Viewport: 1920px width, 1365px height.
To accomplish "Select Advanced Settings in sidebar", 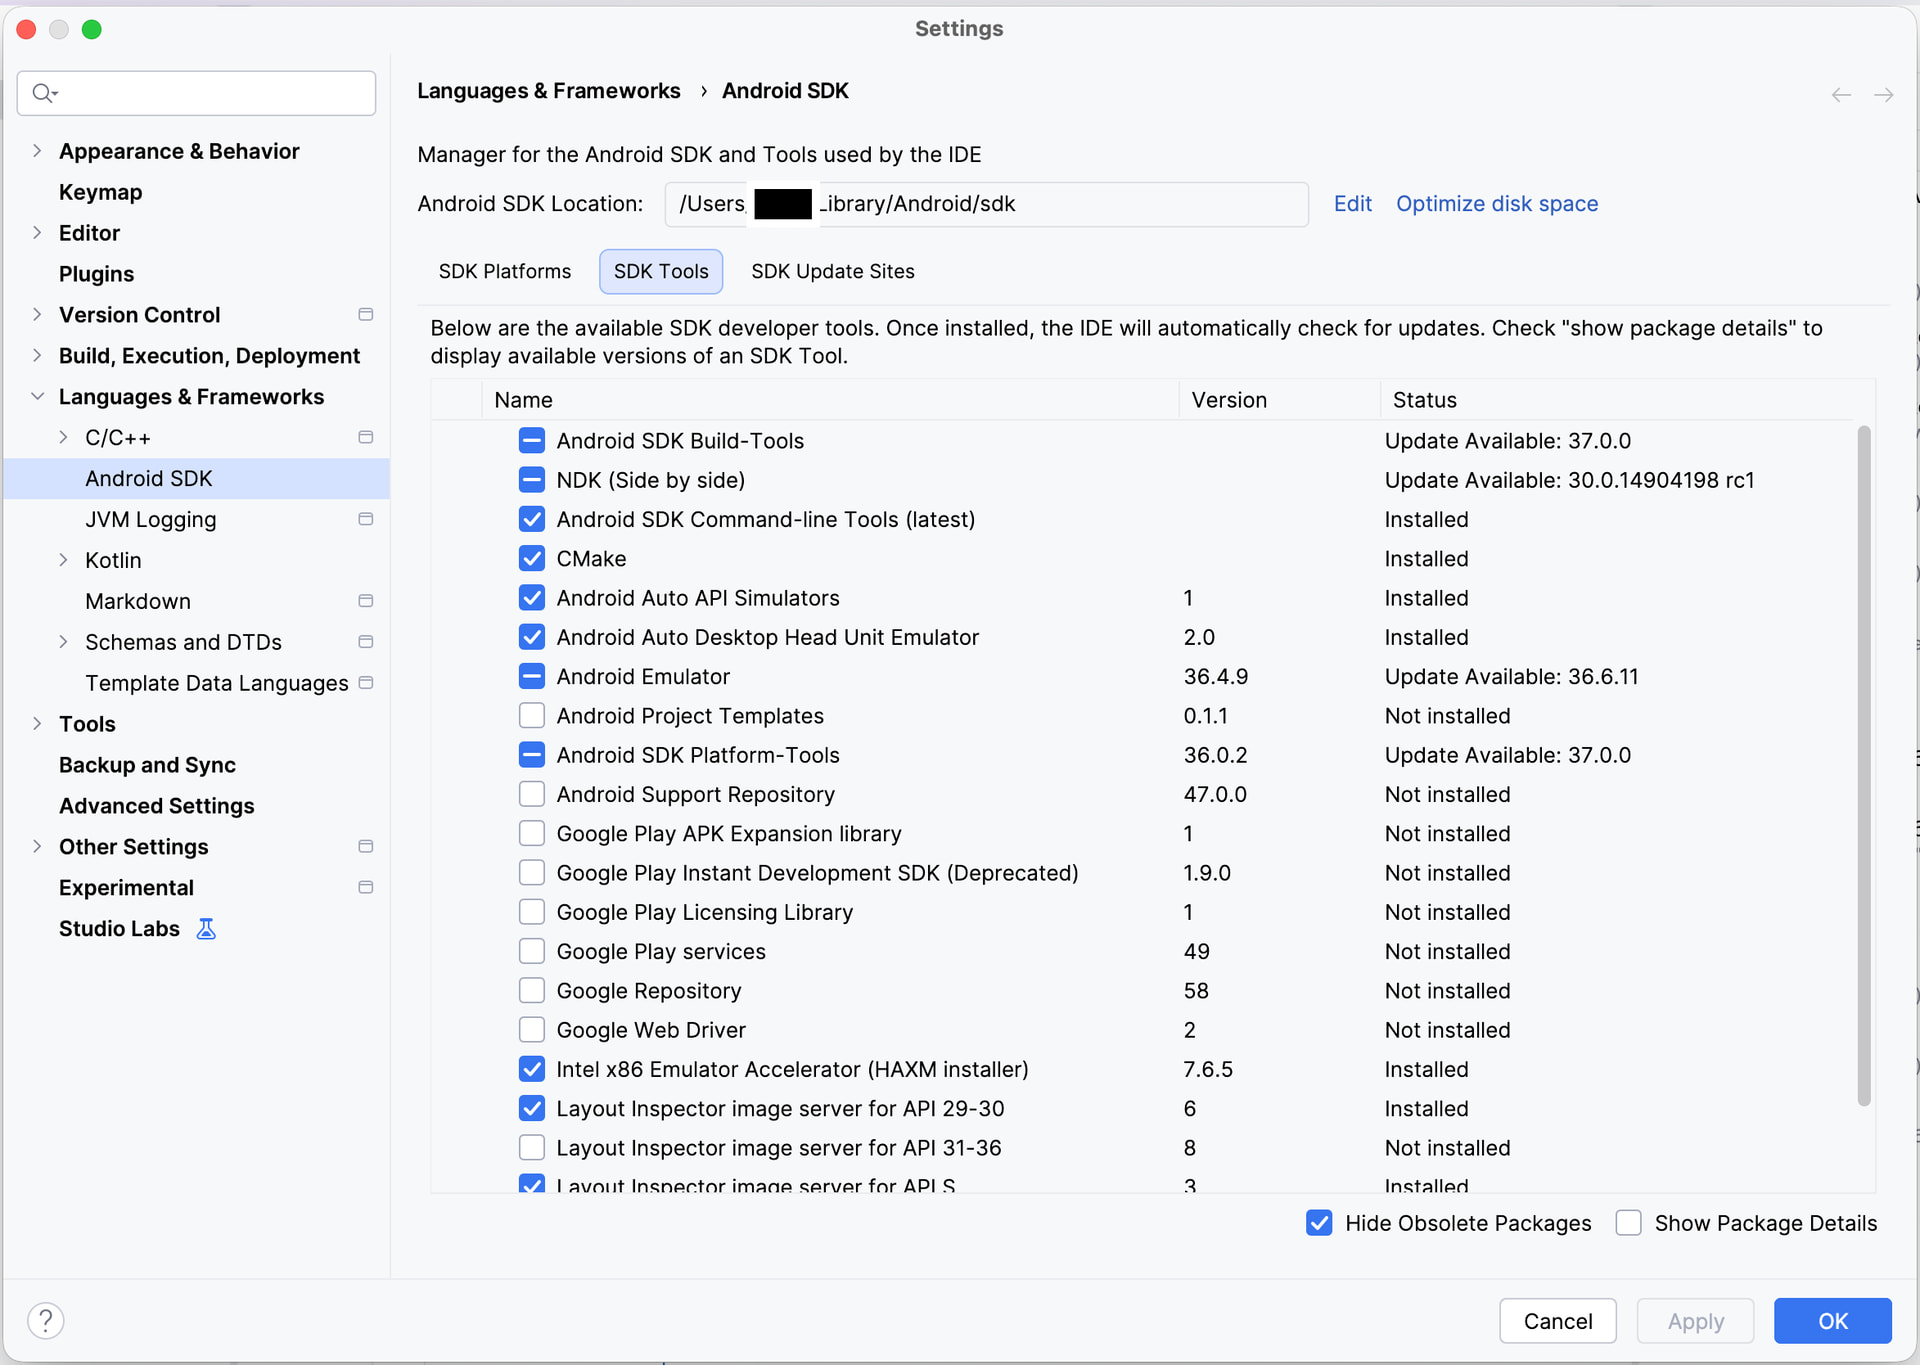I will 157,806.
